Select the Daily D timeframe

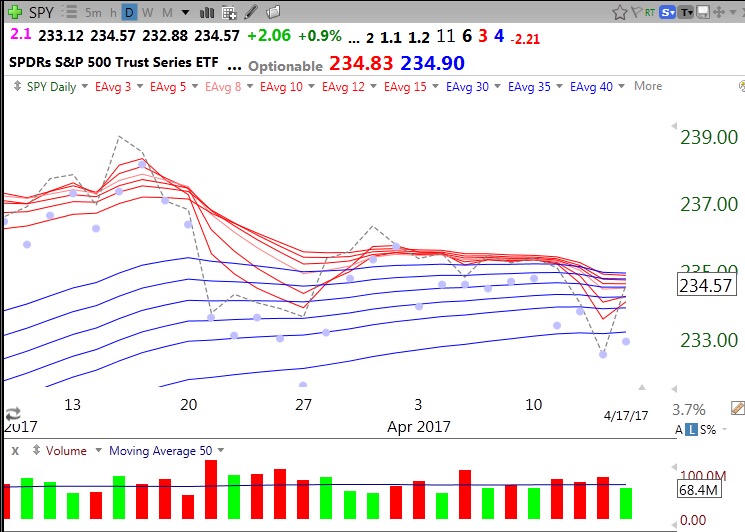tap(129, 12)
